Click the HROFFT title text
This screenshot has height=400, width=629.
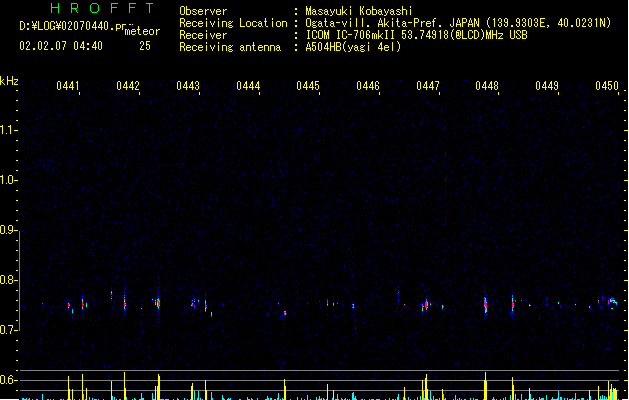(x=103, y=8)
